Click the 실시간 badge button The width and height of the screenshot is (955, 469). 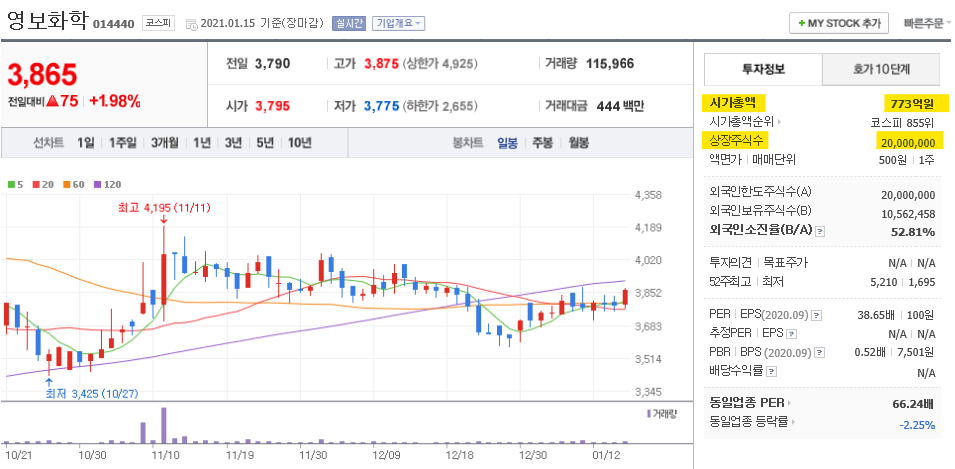pyautogui.click(x=348, y=23)
